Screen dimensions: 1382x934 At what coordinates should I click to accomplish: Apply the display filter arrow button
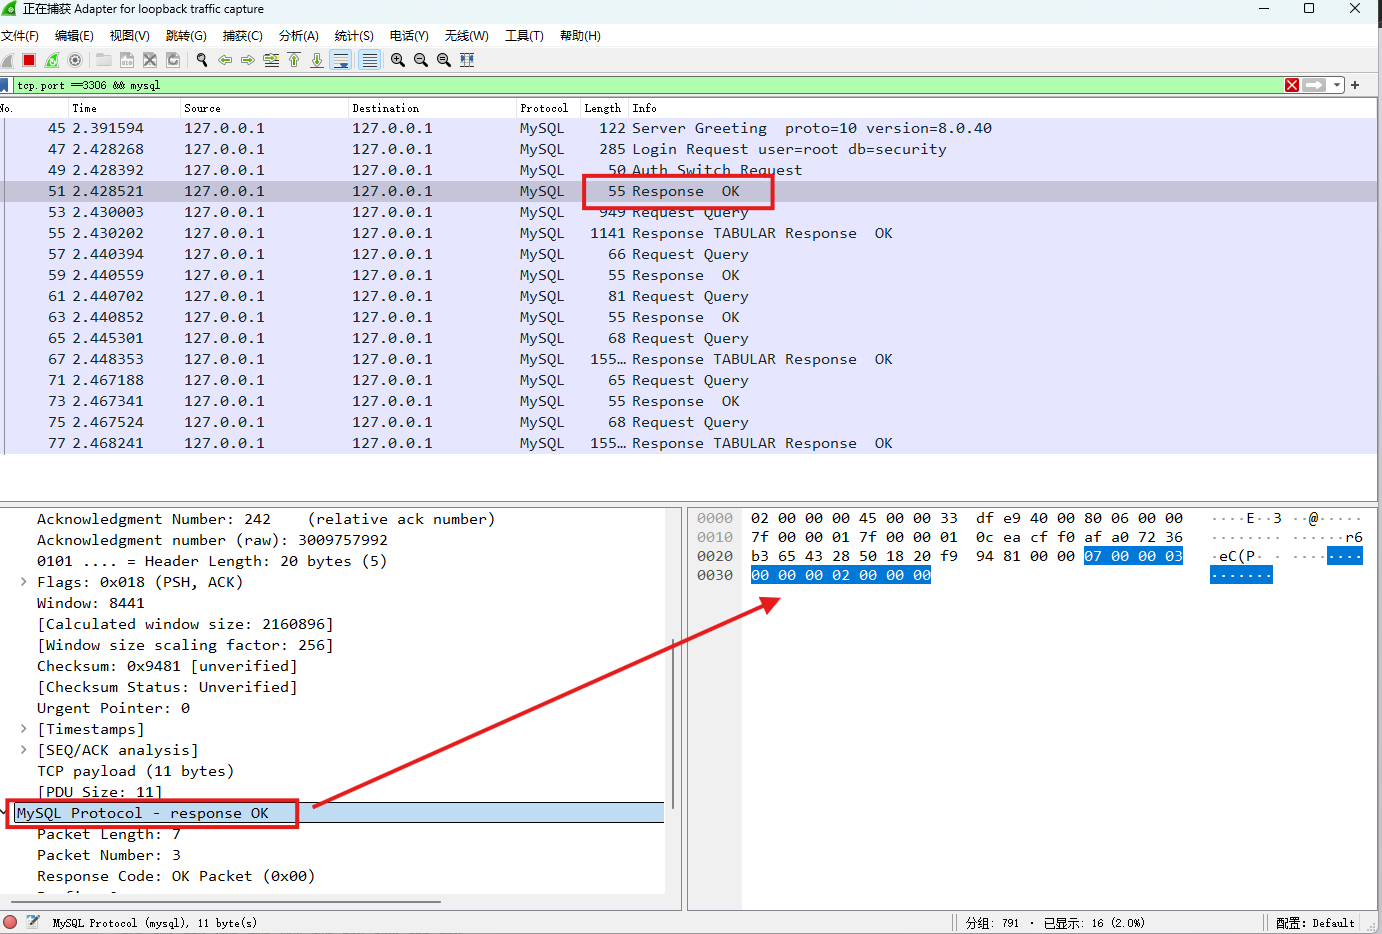point(1314,85)
